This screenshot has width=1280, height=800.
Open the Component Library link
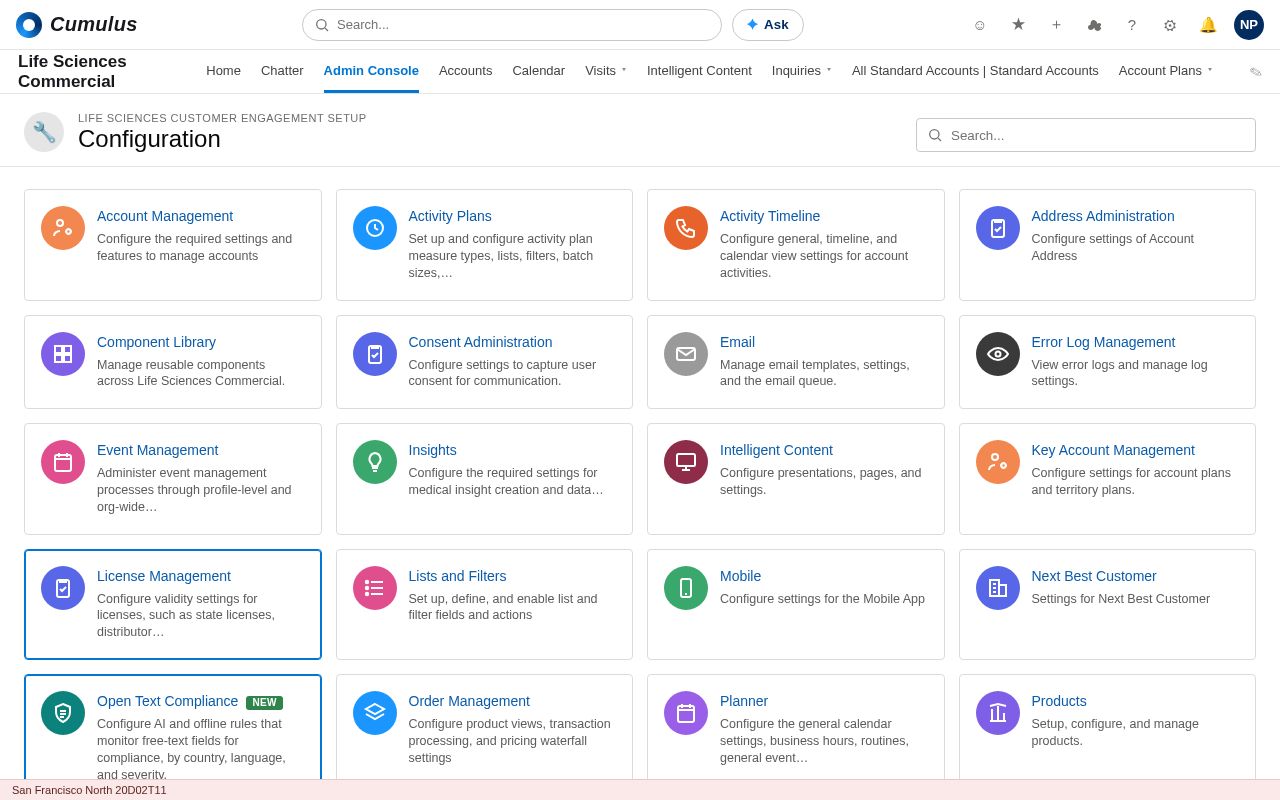(156, 342)
